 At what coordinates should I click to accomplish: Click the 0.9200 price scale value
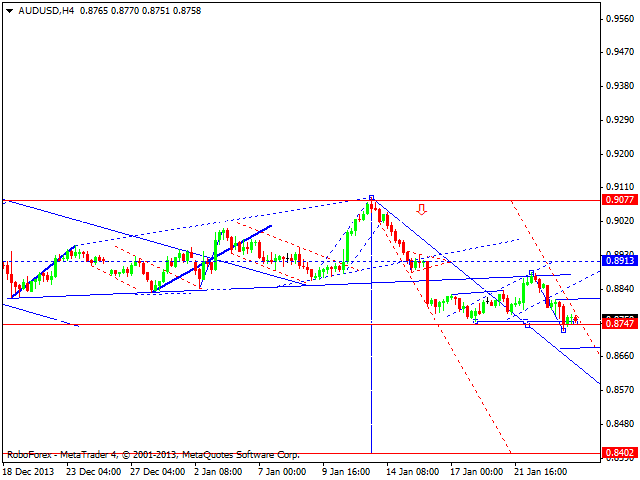point(618,154)
